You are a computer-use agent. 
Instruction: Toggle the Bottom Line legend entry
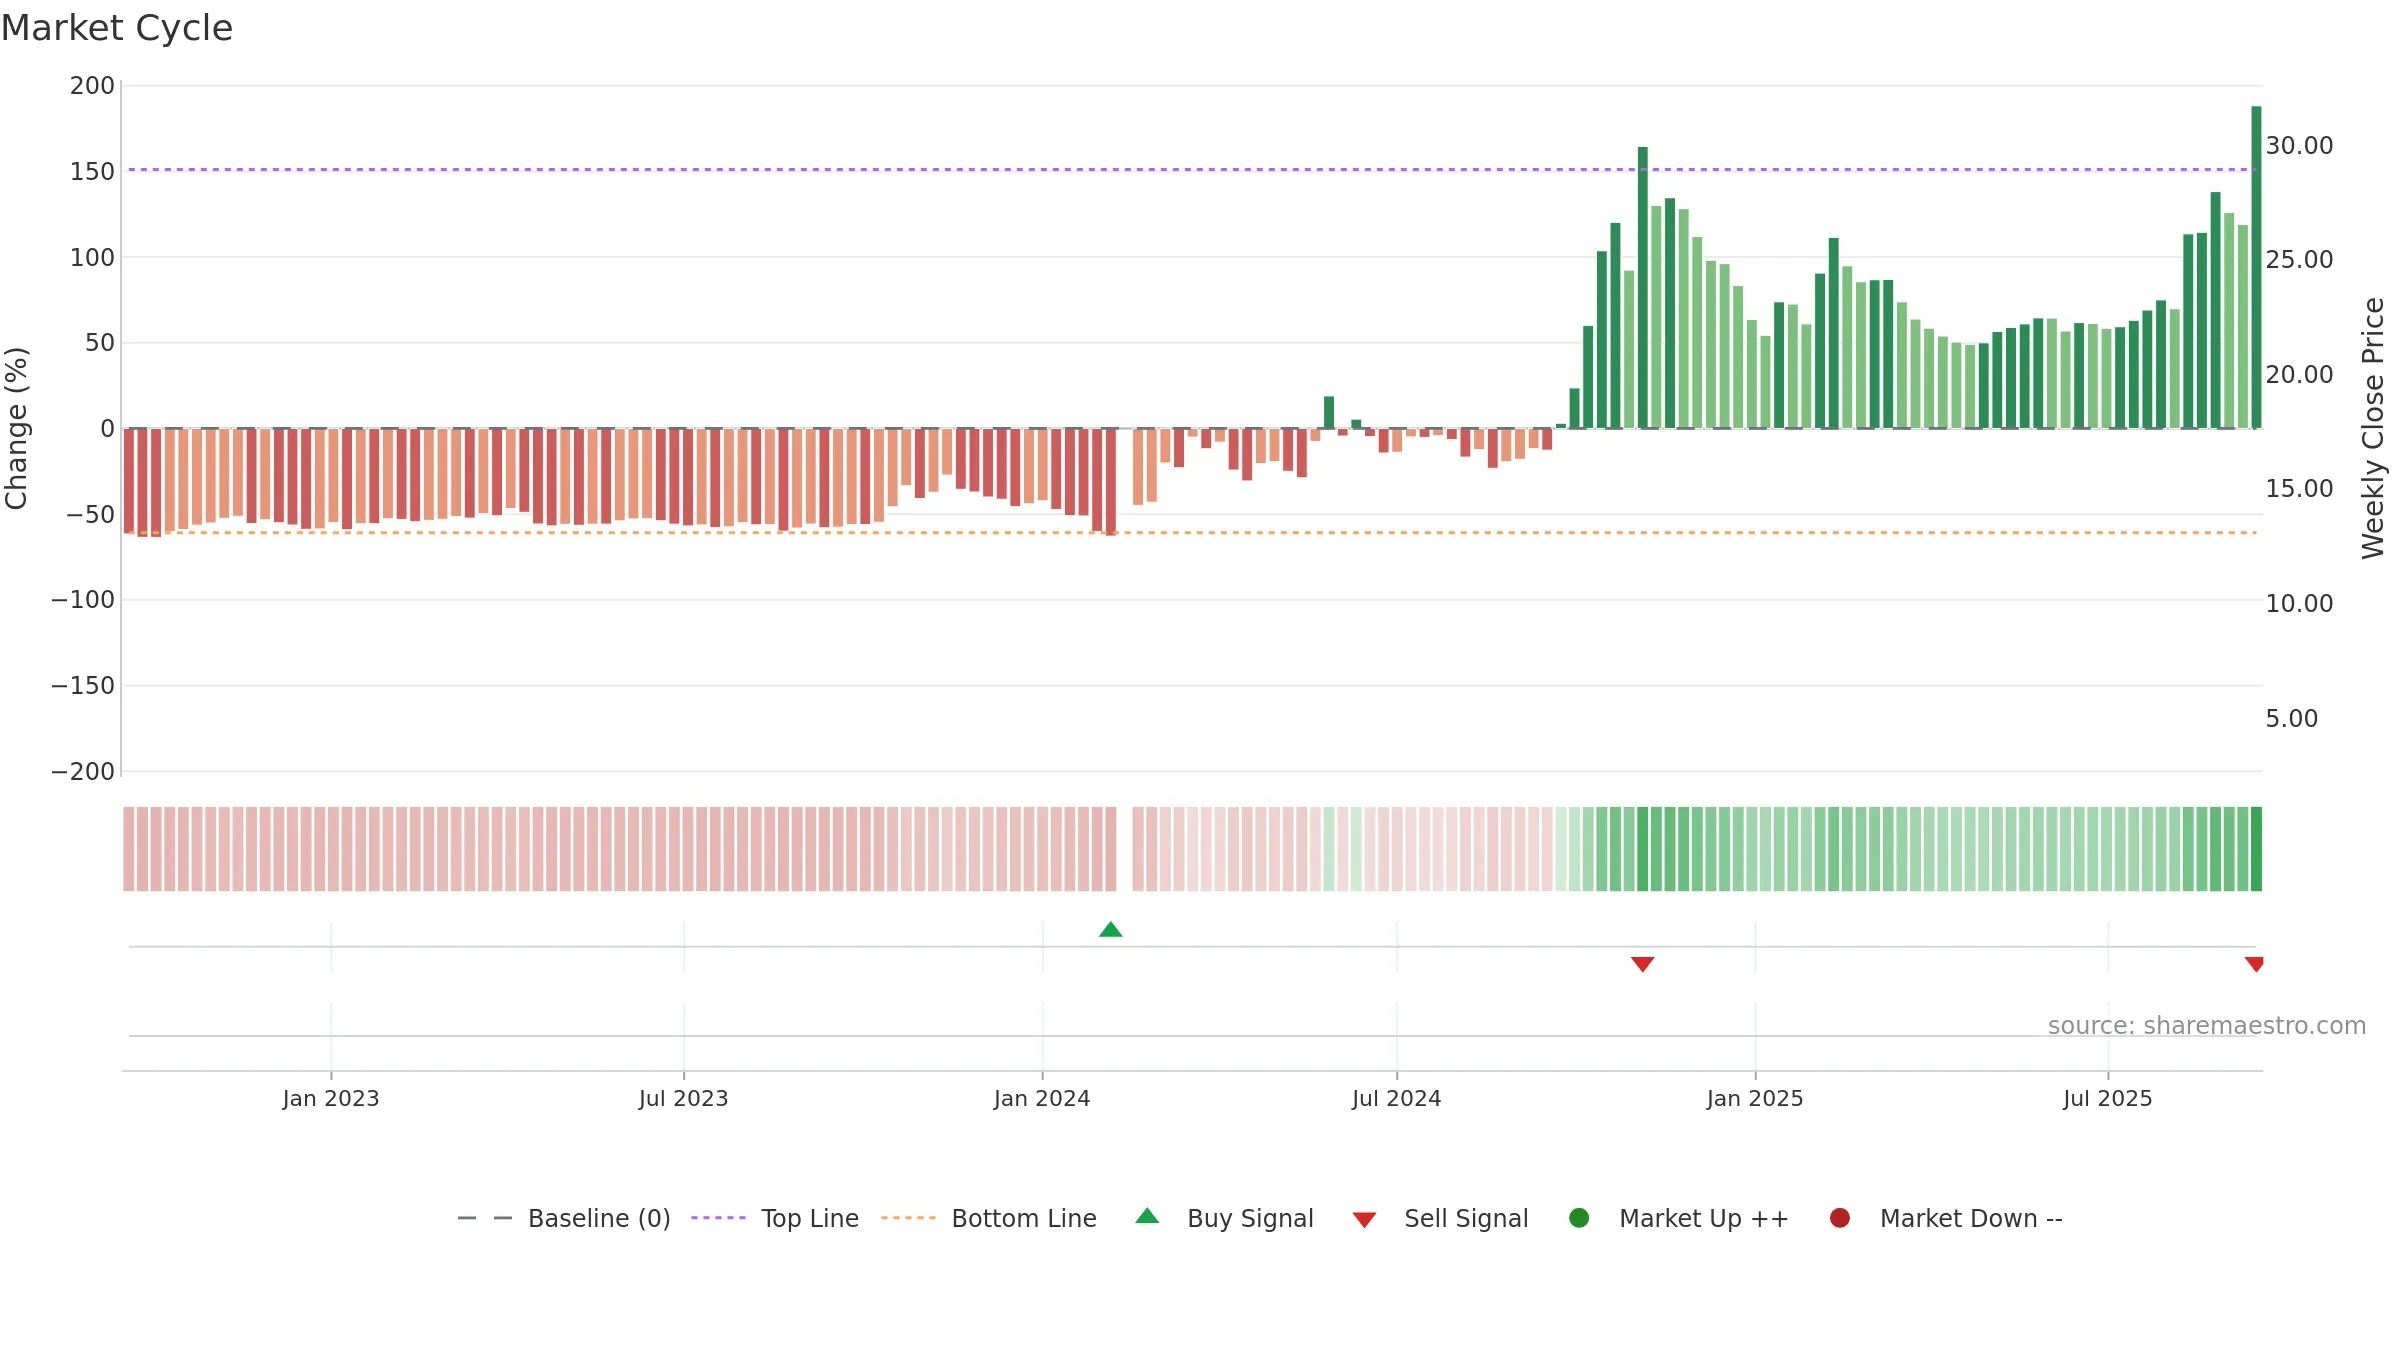pos(989,1218)
